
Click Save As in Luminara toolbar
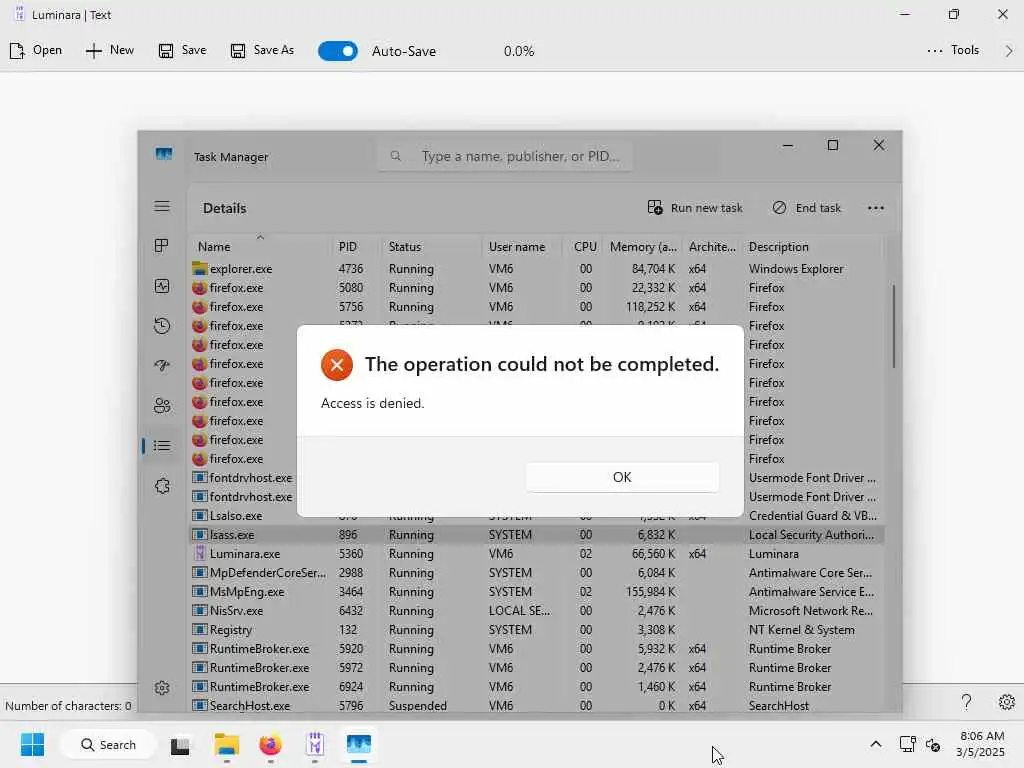(x=262, y=50)
